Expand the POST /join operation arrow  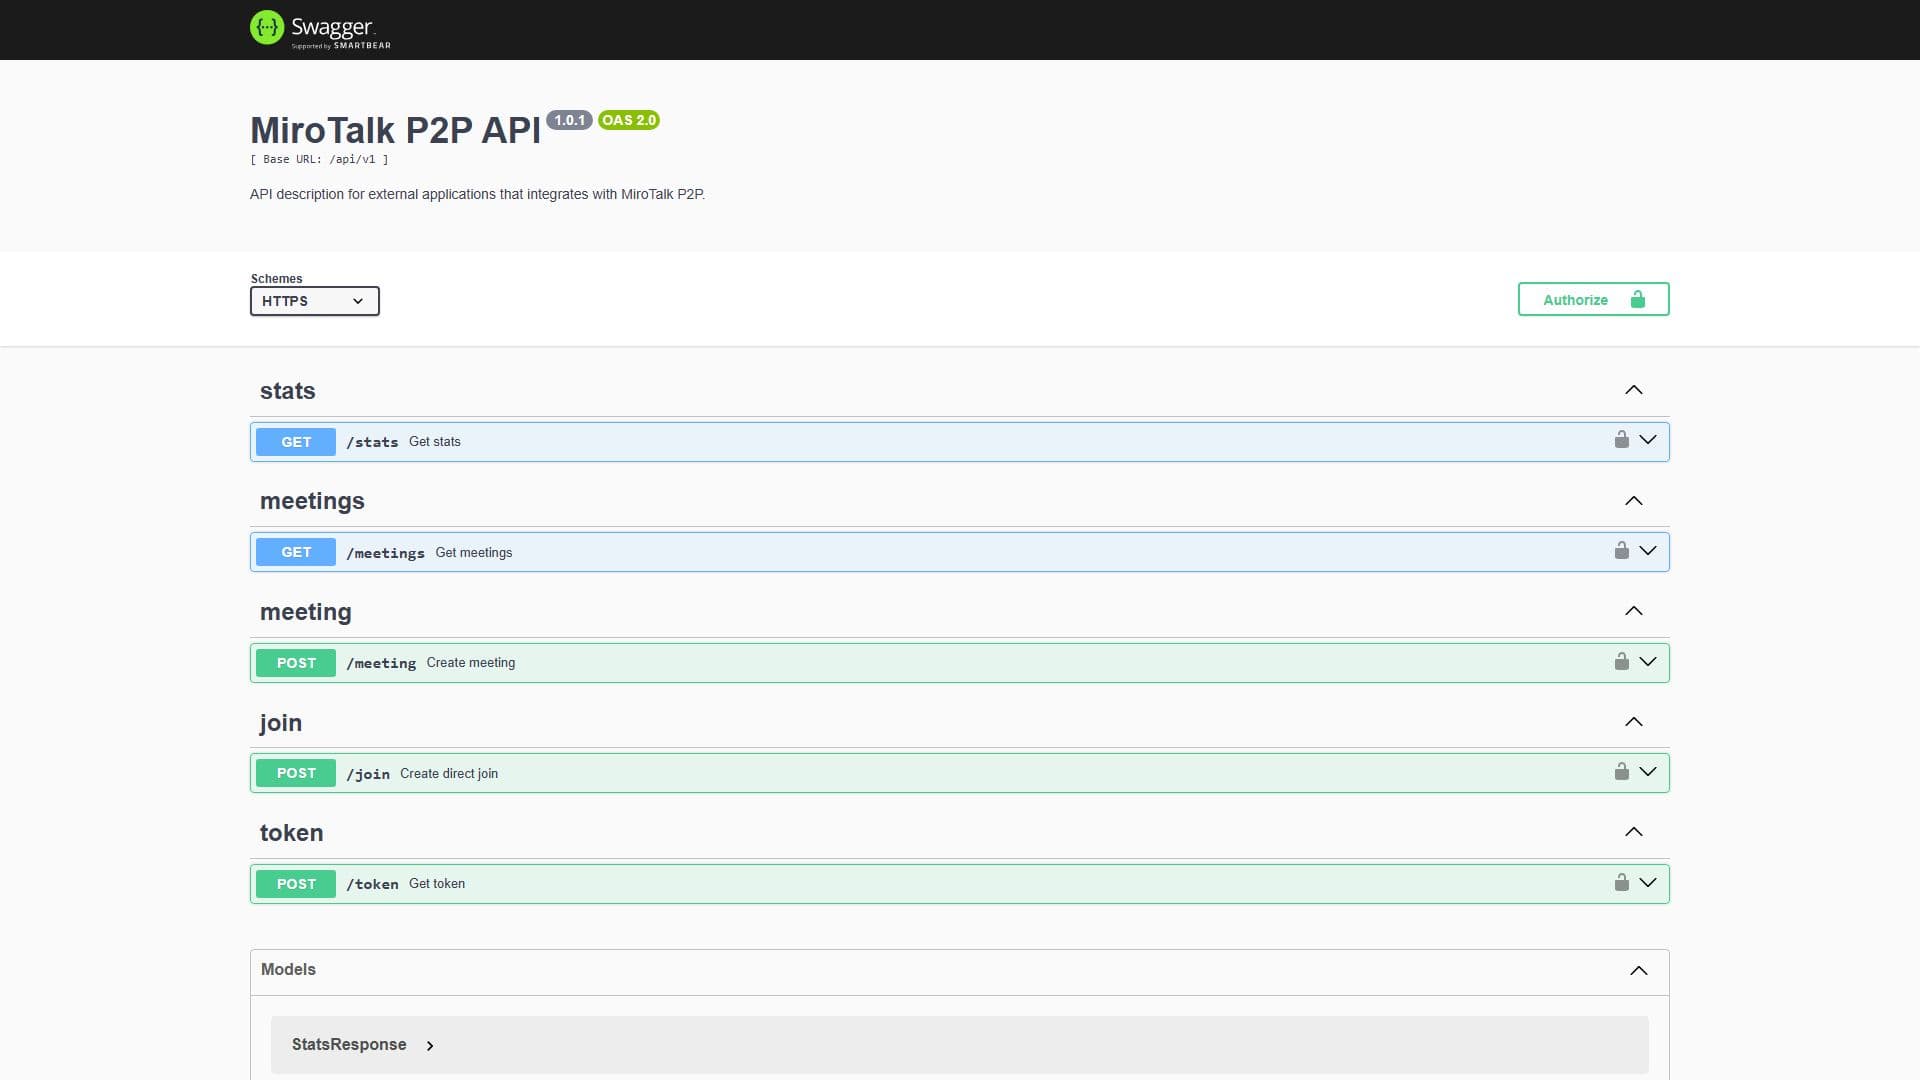(1648, 772)
